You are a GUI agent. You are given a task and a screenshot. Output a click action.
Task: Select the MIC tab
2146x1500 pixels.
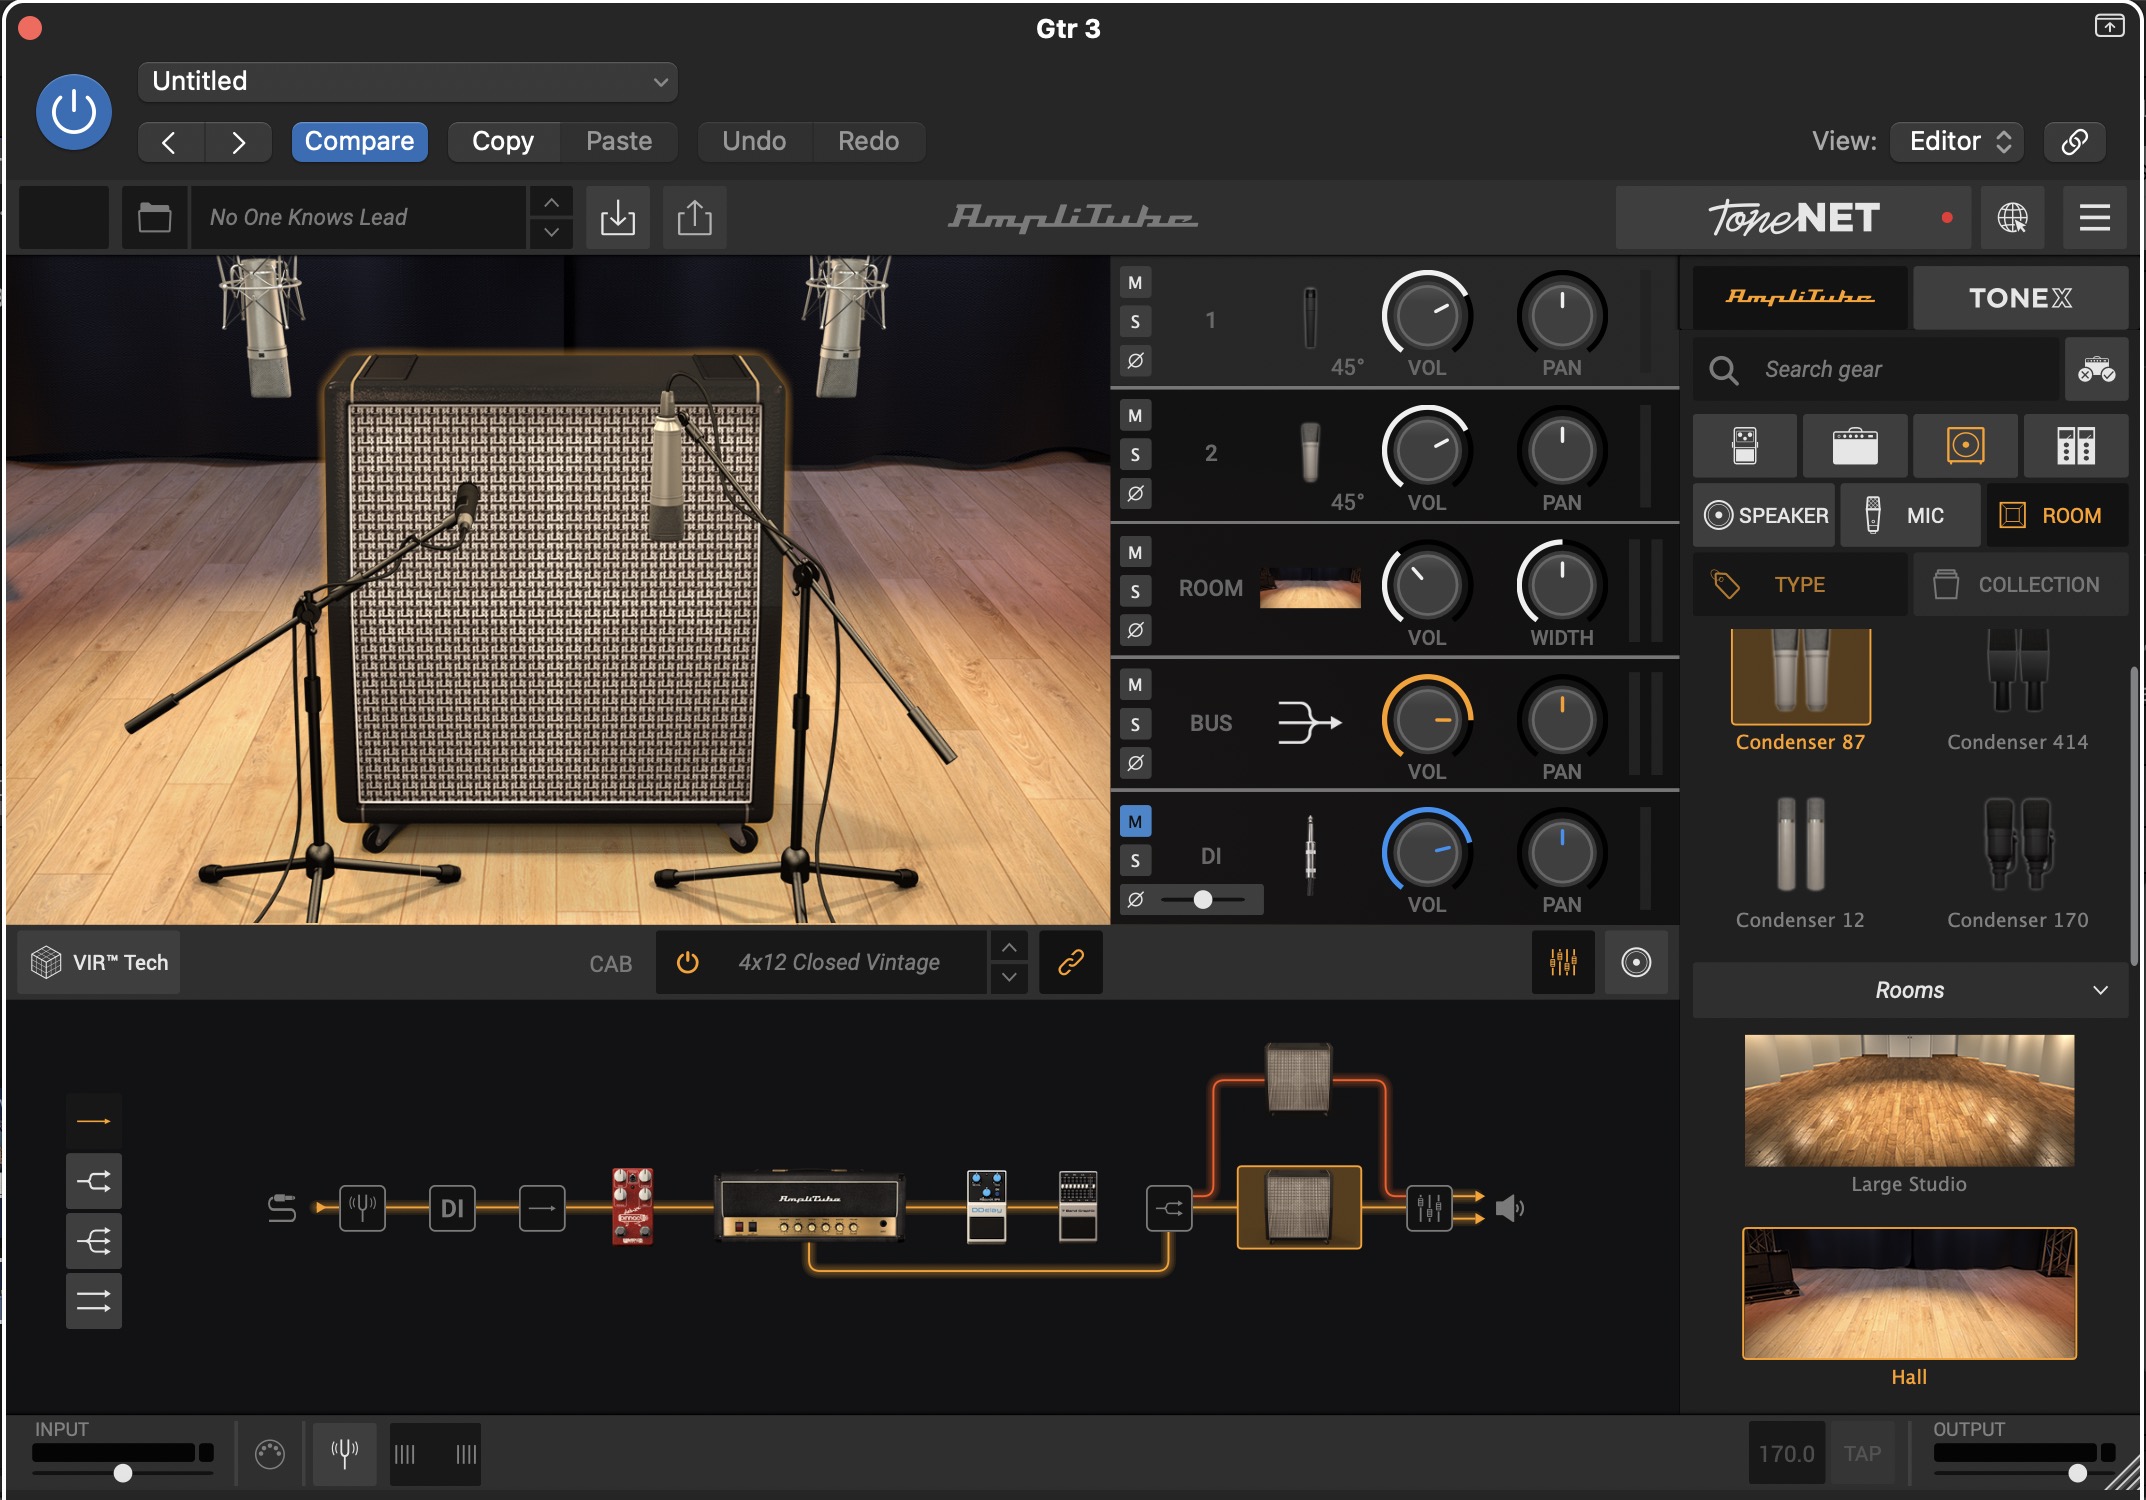coord(1909,515)
